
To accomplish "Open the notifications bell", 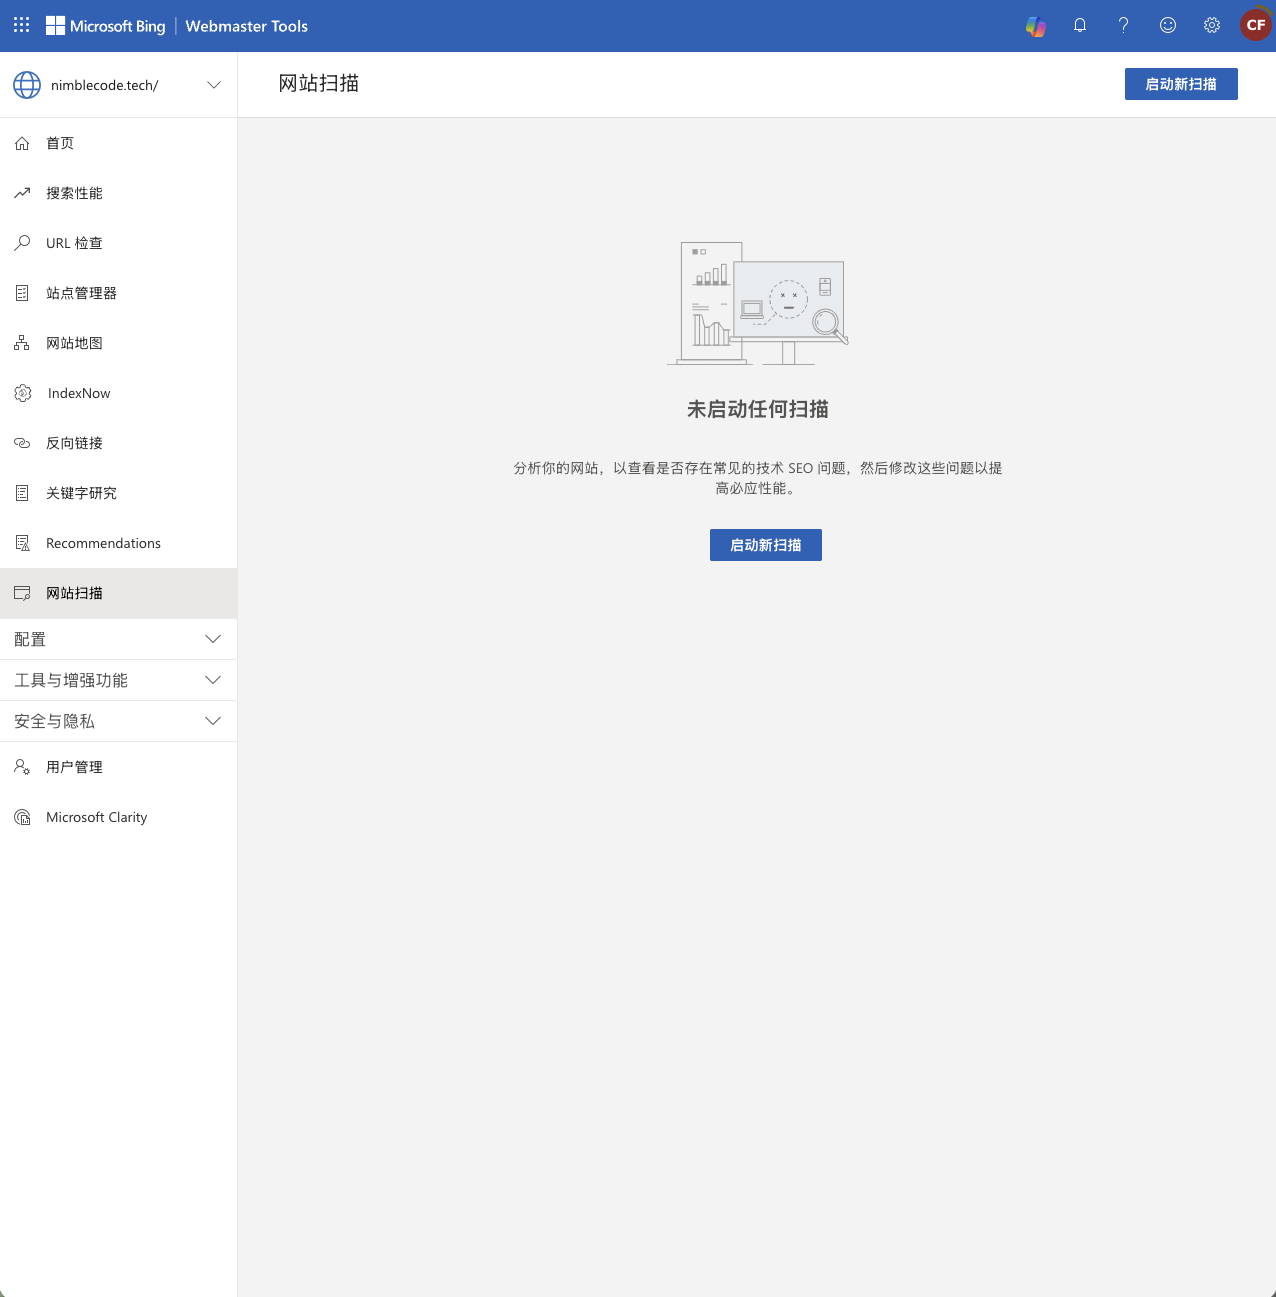I will 1080,26.
